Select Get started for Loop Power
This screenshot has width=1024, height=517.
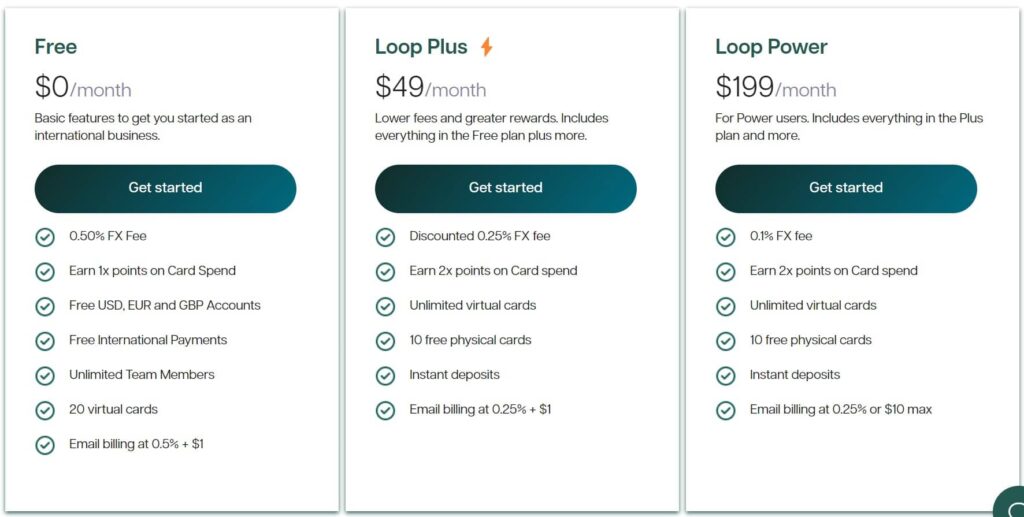[x=846, y=188]
